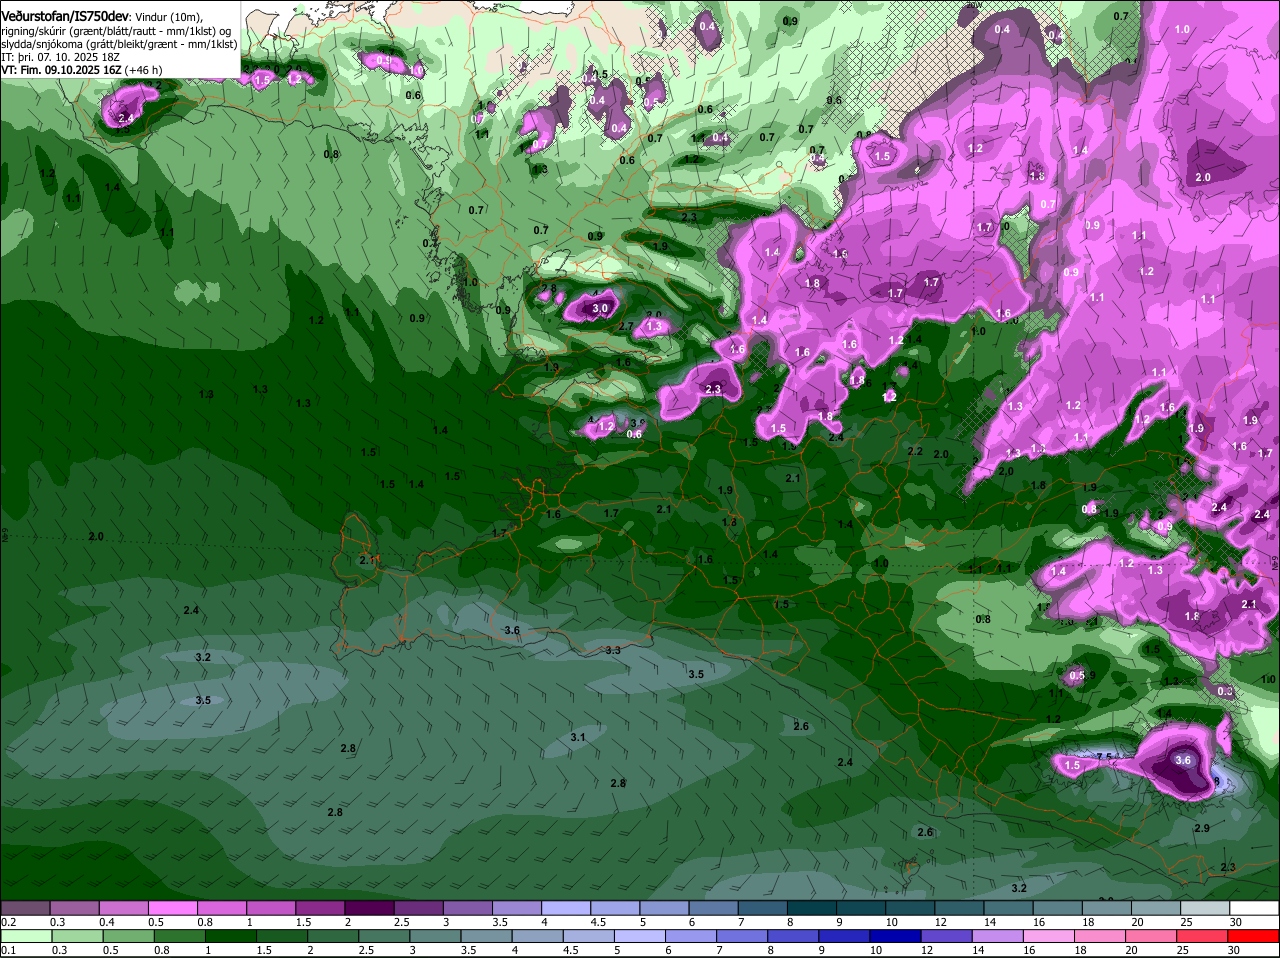
Task: Pick light grey upper swatch between 25 and 30
Action: (x=1204, y=908)
